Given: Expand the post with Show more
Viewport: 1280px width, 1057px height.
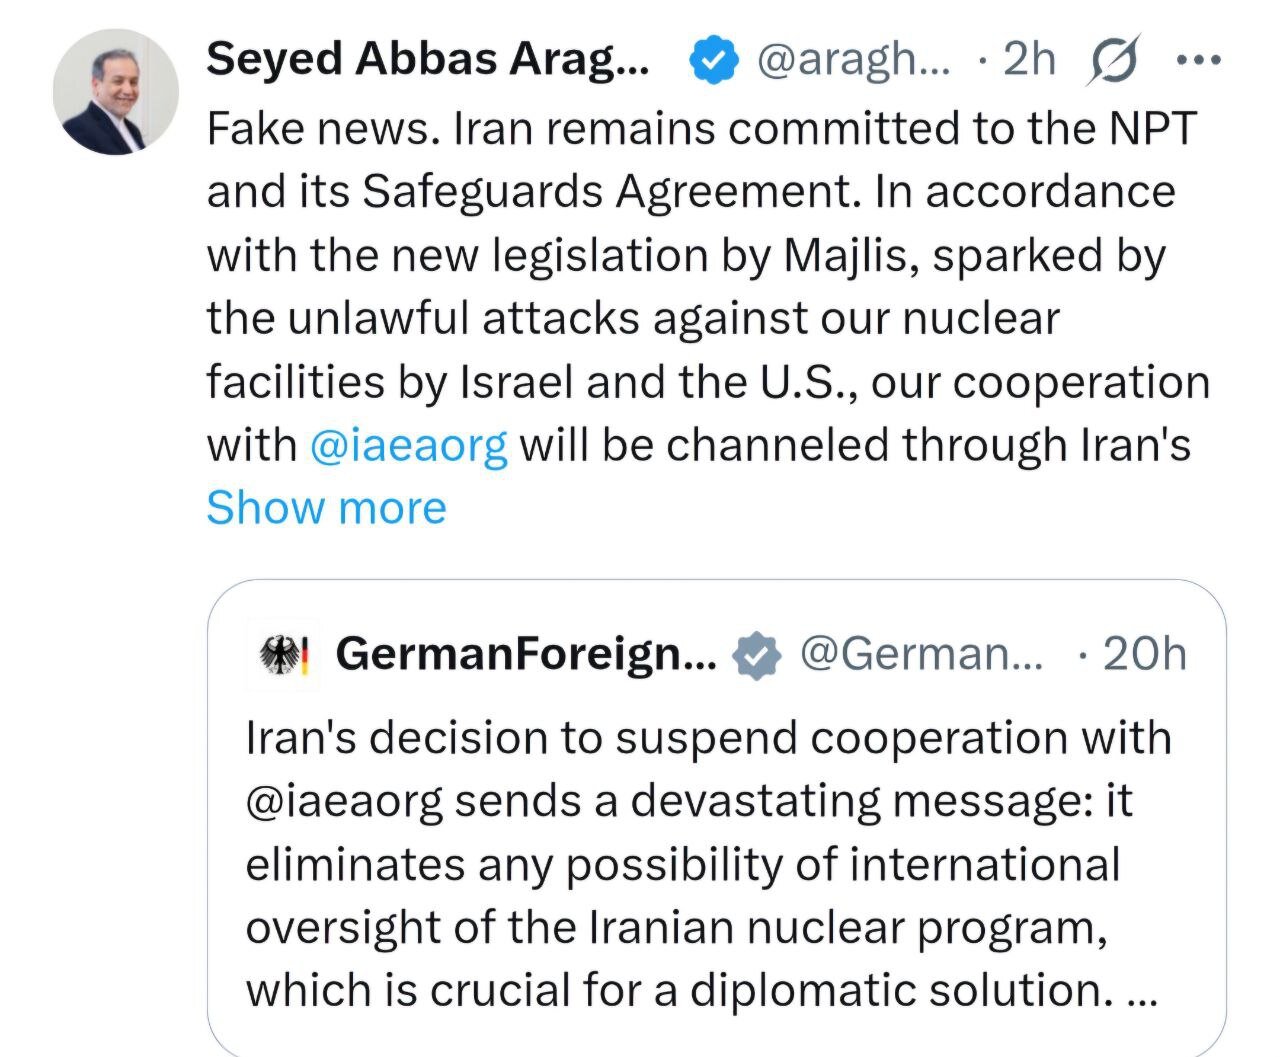Looking at the screenshot, I should [x=326, y=507].
